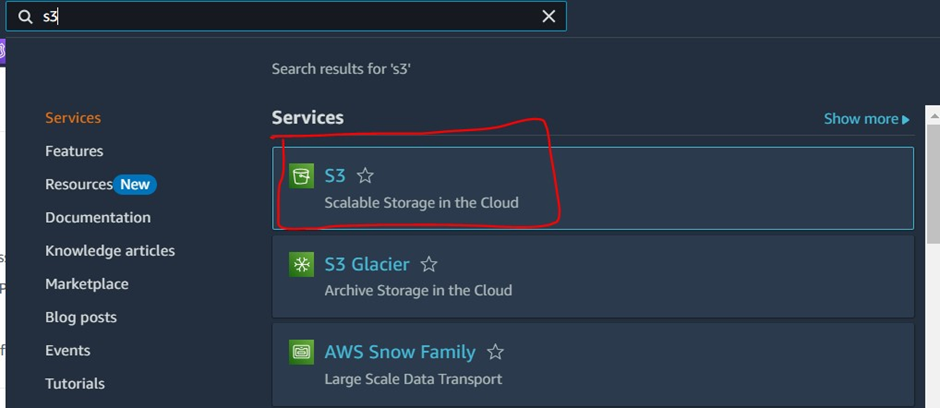
Task: Expand services with Show more
Action: [x=866, y=119]
